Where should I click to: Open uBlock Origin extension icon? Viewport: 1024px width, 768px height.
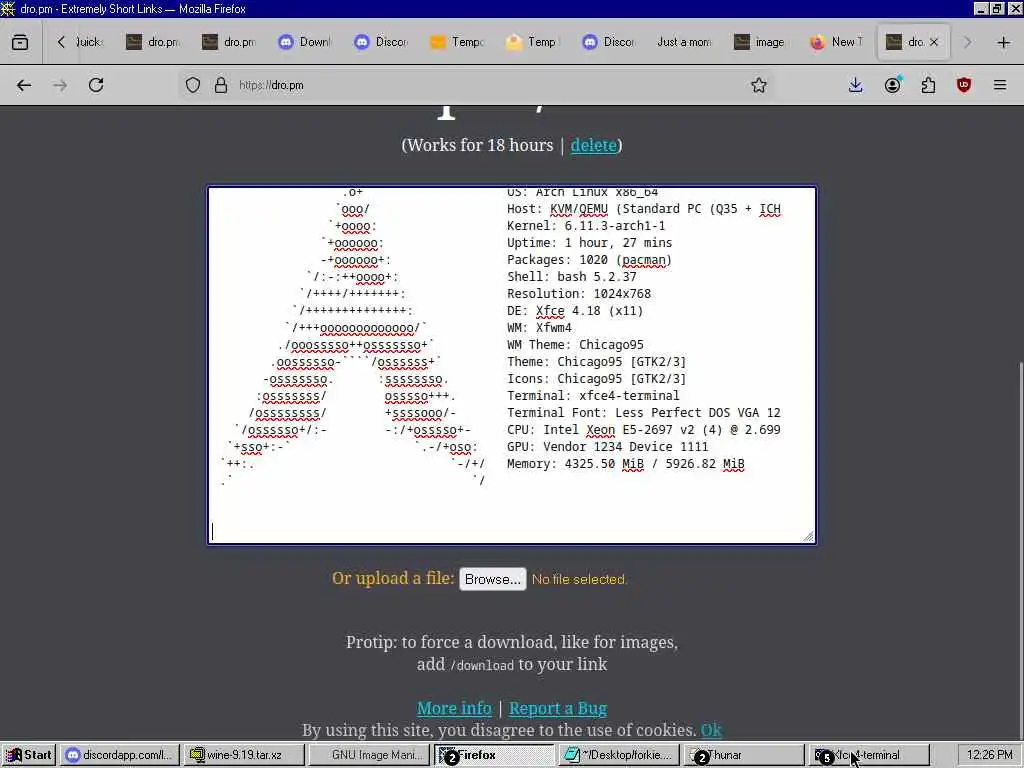point(964,85)
